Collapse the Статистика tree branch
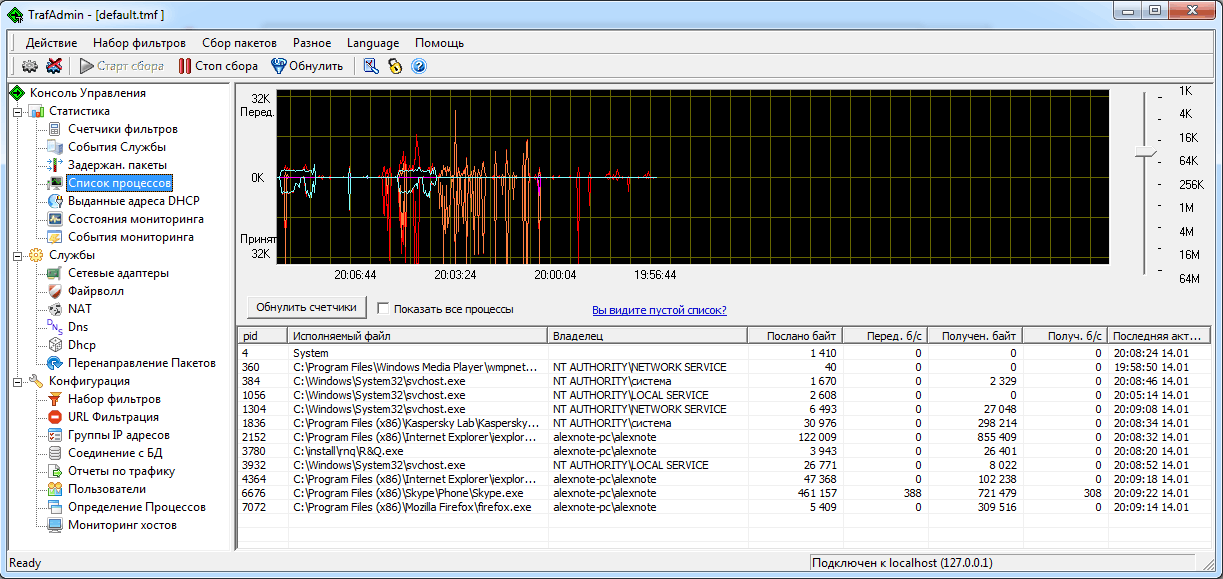The width and height of the screenshot is (1223, 579). (17, 111)
